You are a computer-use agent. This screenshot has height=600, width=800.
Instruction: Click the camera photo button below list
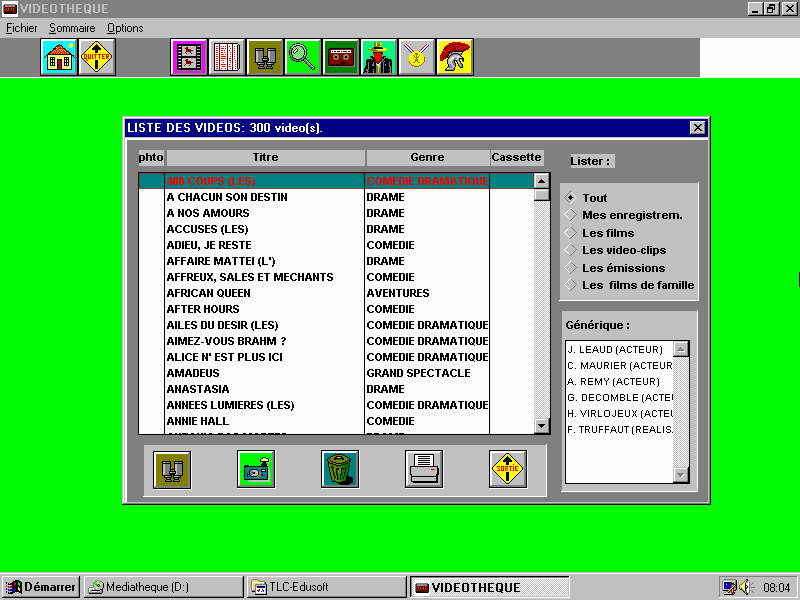[x=256, y=469]
